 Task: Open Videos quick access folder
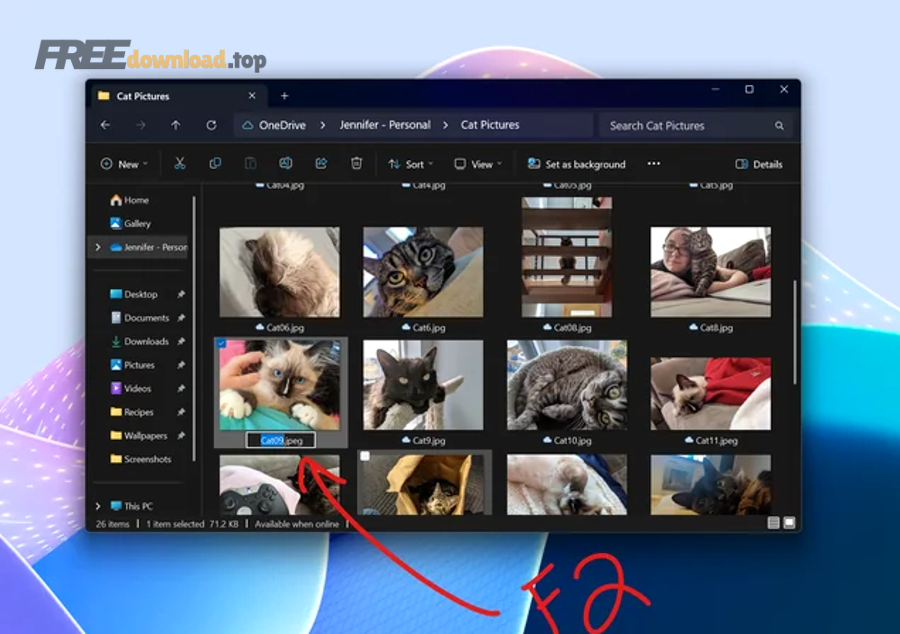tap(130, 388)
